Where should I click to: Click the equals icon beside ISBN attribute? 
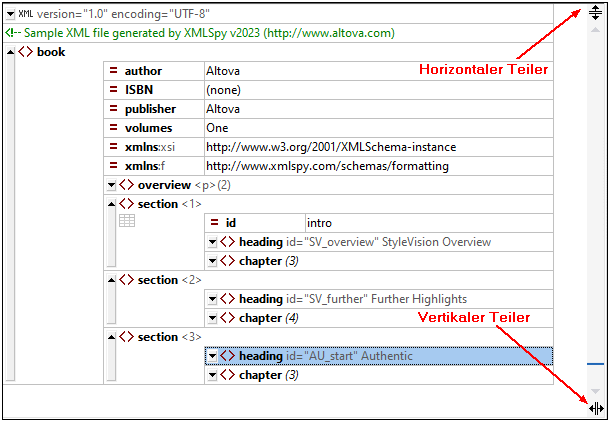click(114, 90)
